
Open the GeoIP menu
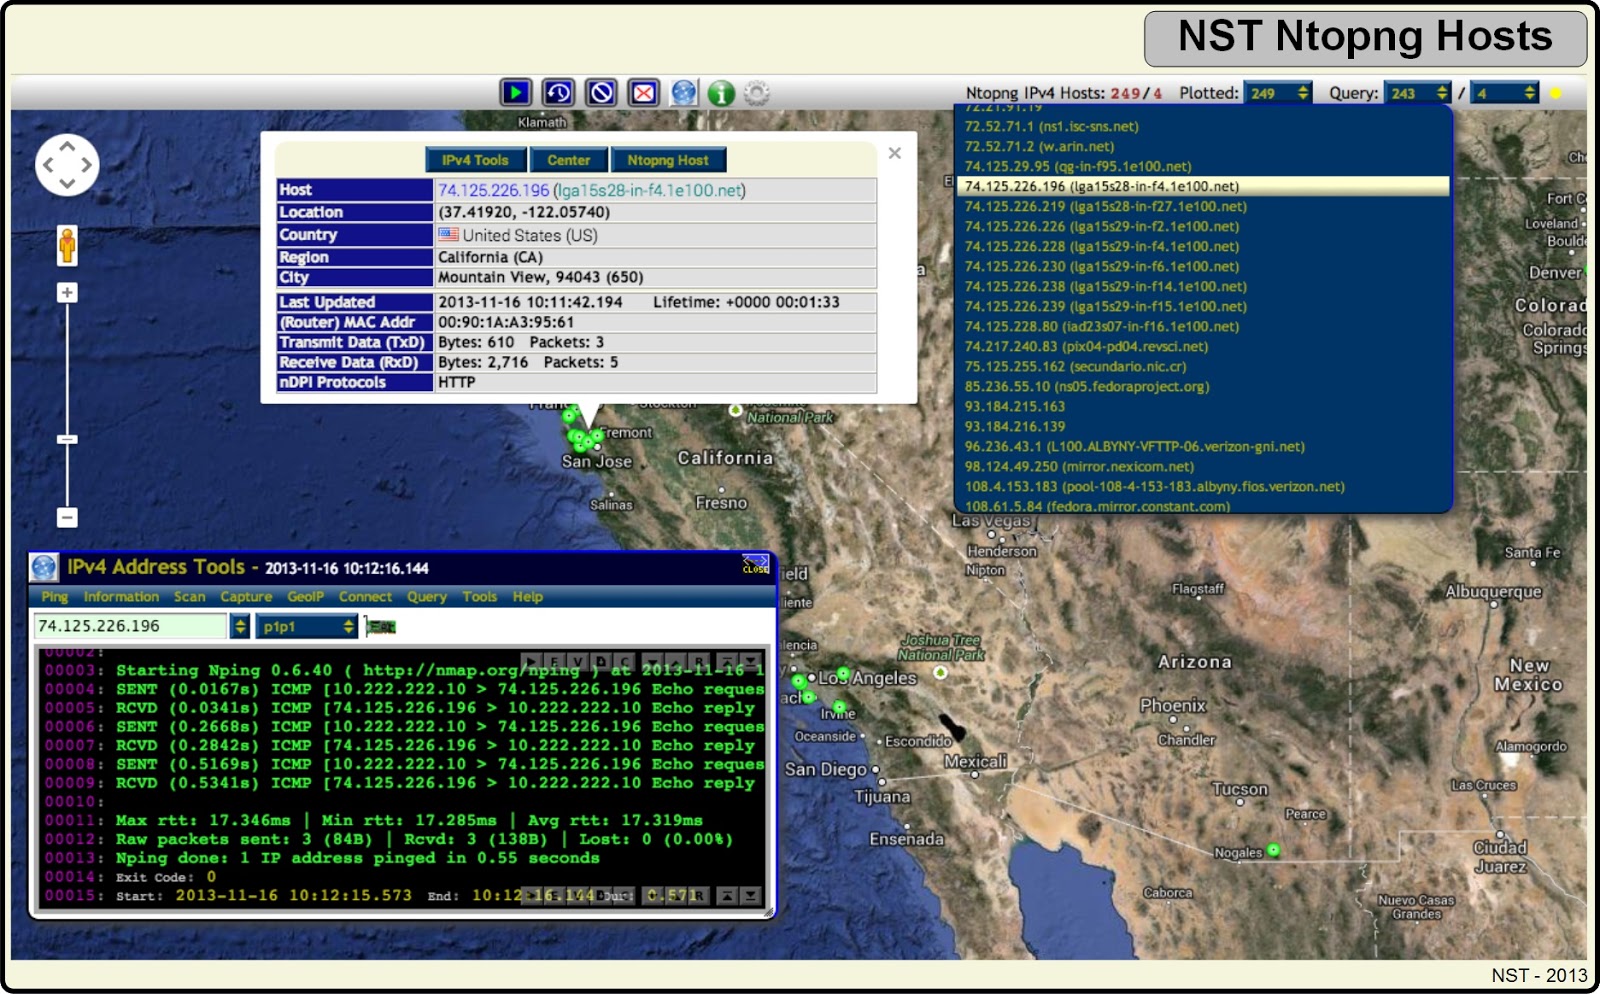[x=308, y=597]
